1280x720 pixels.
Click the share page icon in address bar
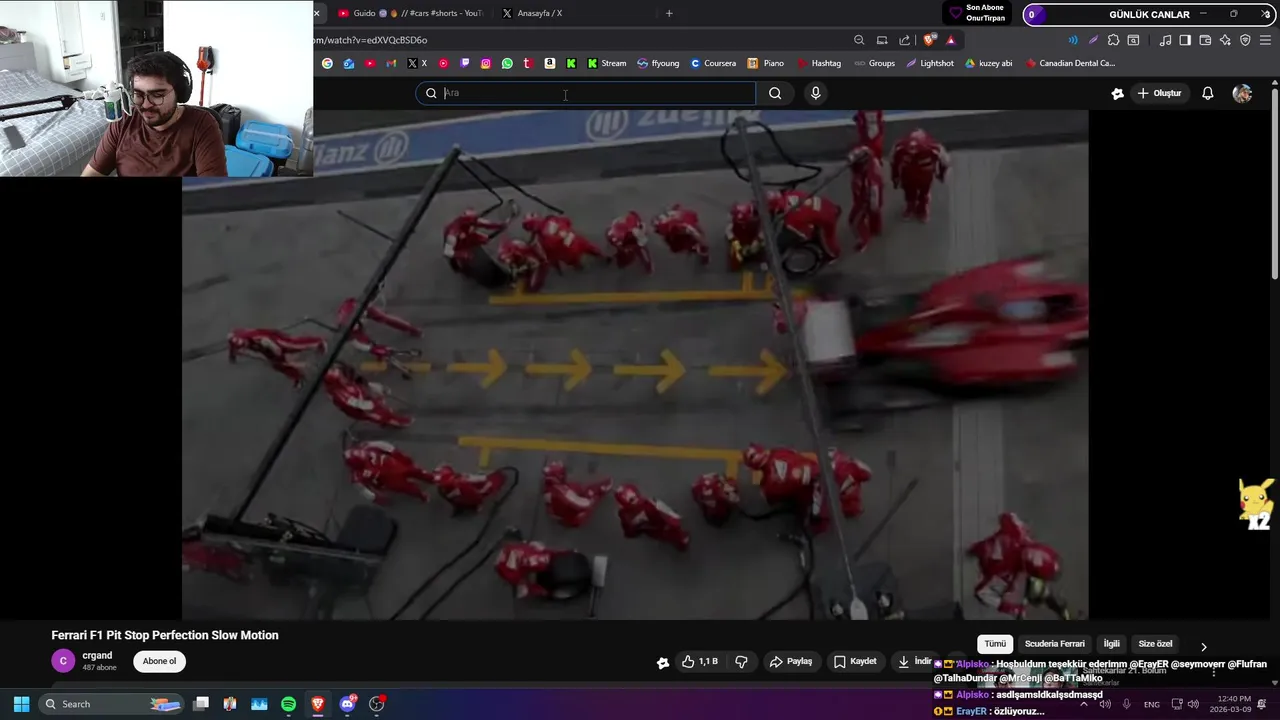point(905,40)
